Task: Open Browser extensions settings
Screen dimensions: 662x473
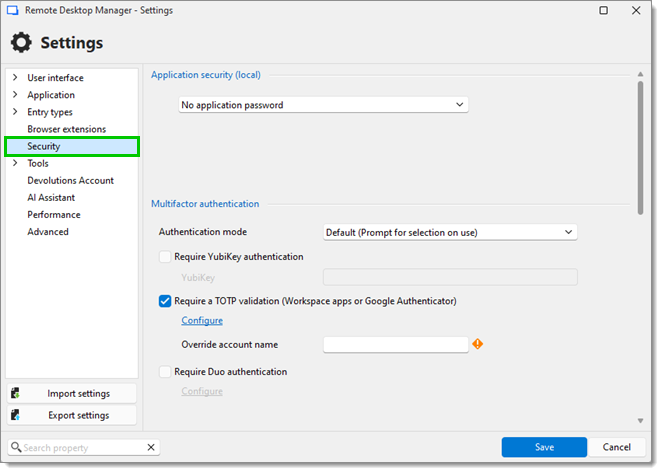Action: click(67, 129)
